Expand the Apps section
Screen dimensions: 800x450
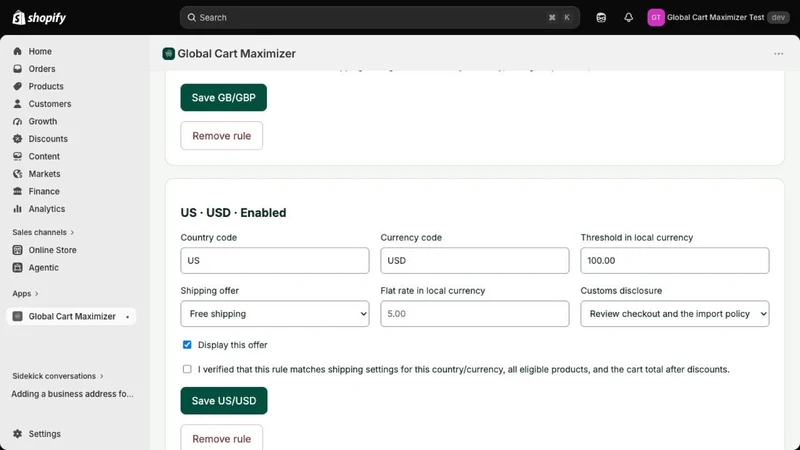pyautogui.click(x=26, y=293)
